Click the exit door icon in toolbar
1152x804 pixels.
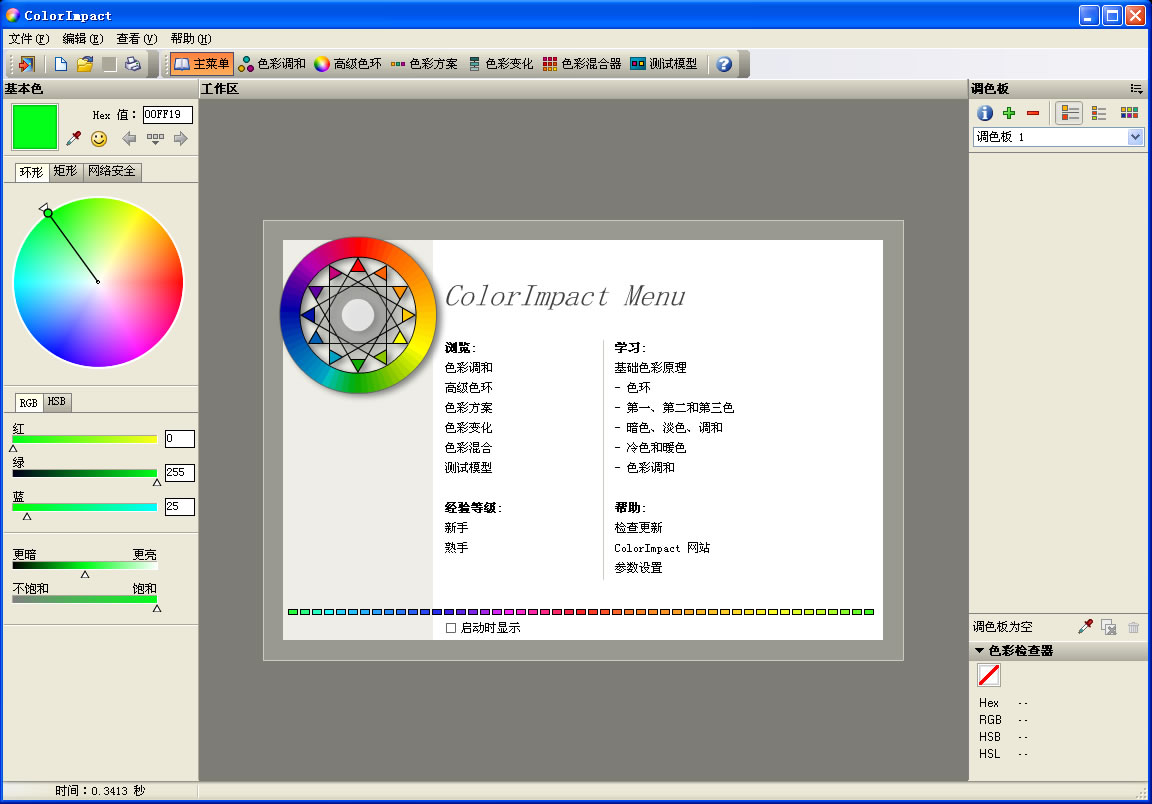coord(27,64)
